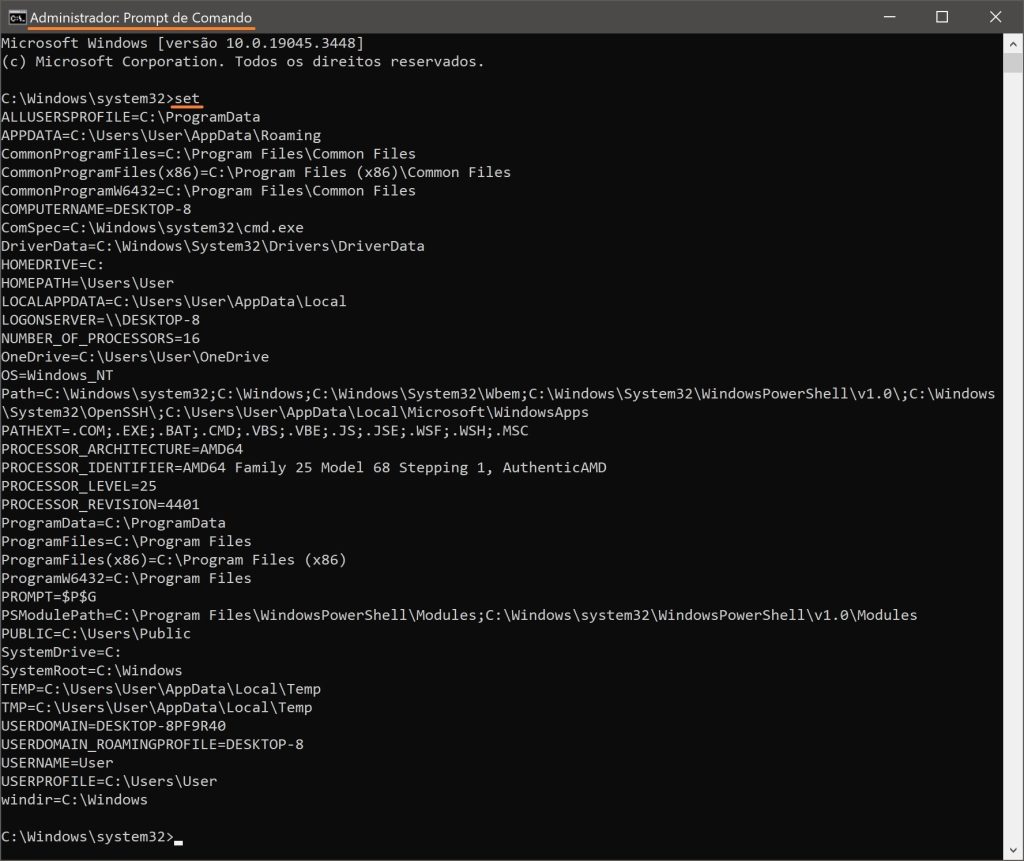Click the USERNAME=User line
Viewport: 1024px width, 861px height.
57,762
